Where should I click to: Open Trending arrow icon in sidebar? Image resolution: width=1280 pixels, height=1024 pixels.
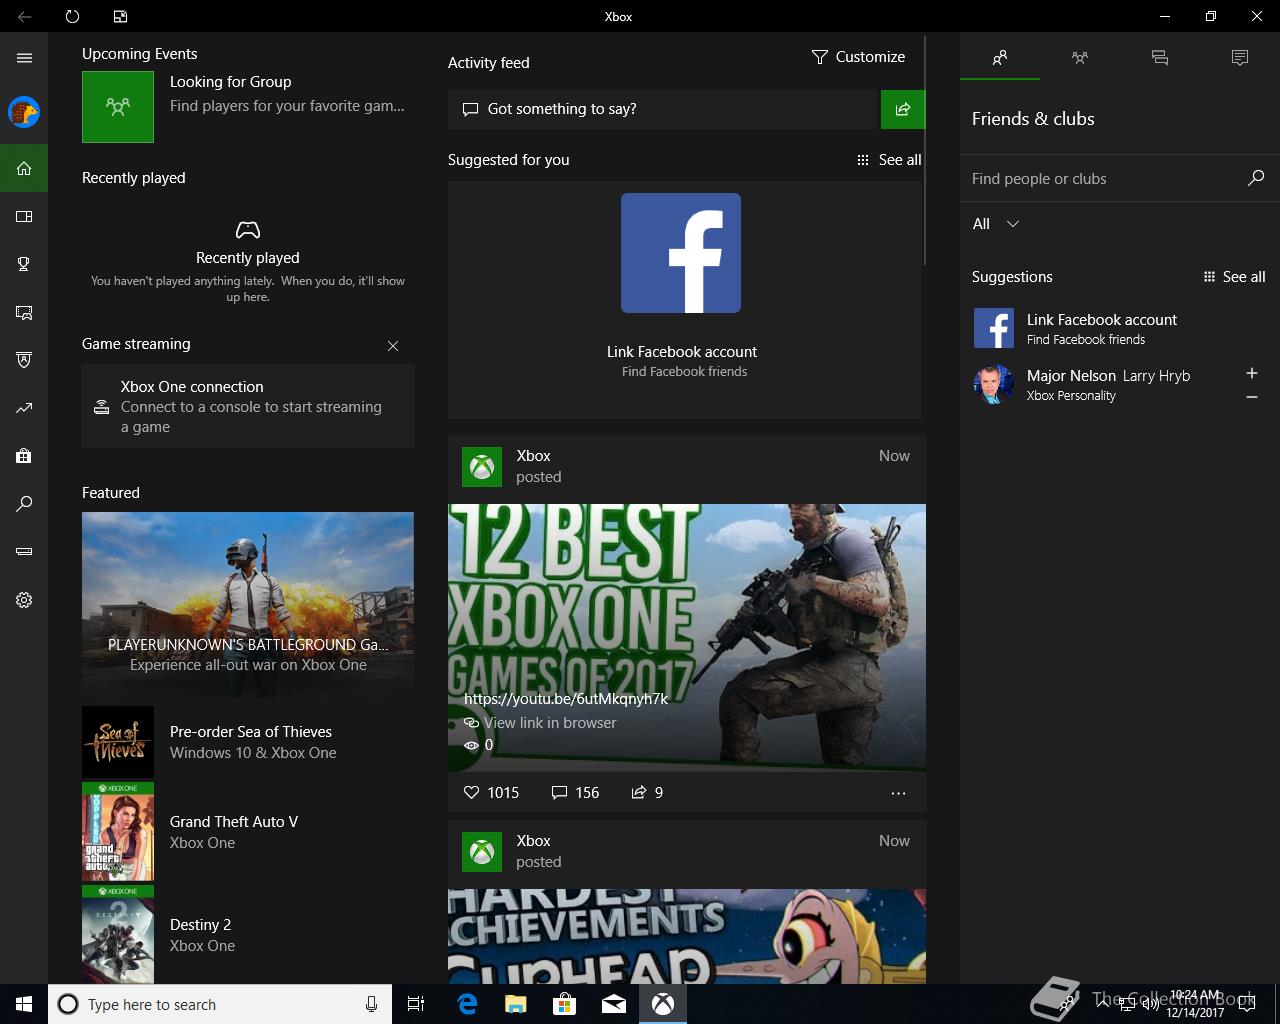[24, 408]
